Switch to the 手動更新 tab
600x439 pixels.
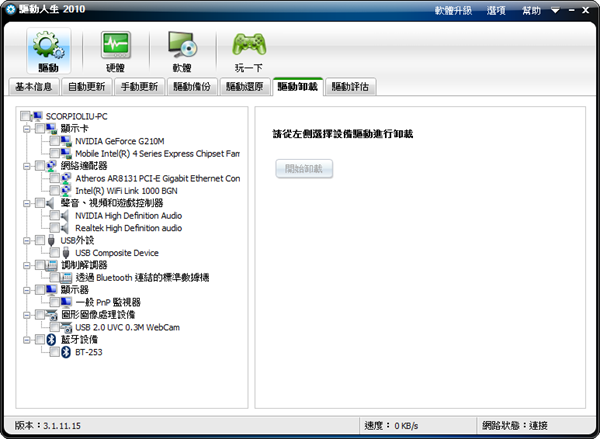(139, 87)
